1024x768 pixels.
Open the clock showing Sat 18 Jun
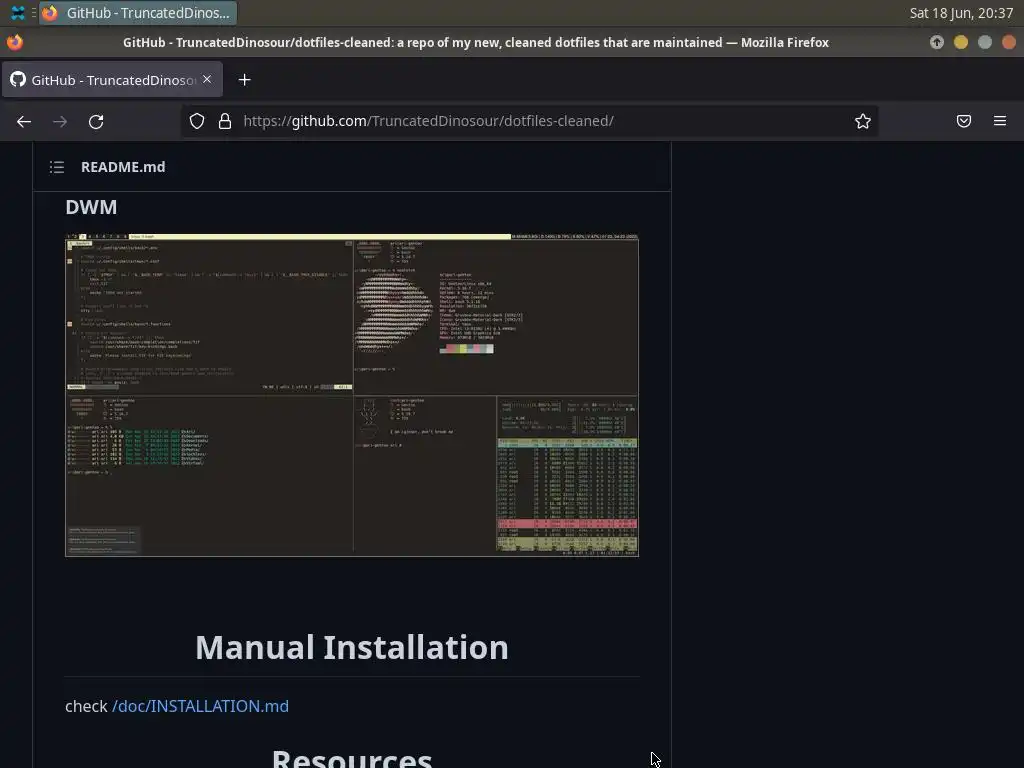[961, 13]
